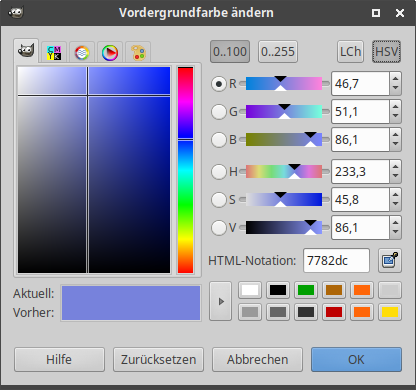Switch color model to LCh
Screen dimensions: 416x390
click(350, 52)
